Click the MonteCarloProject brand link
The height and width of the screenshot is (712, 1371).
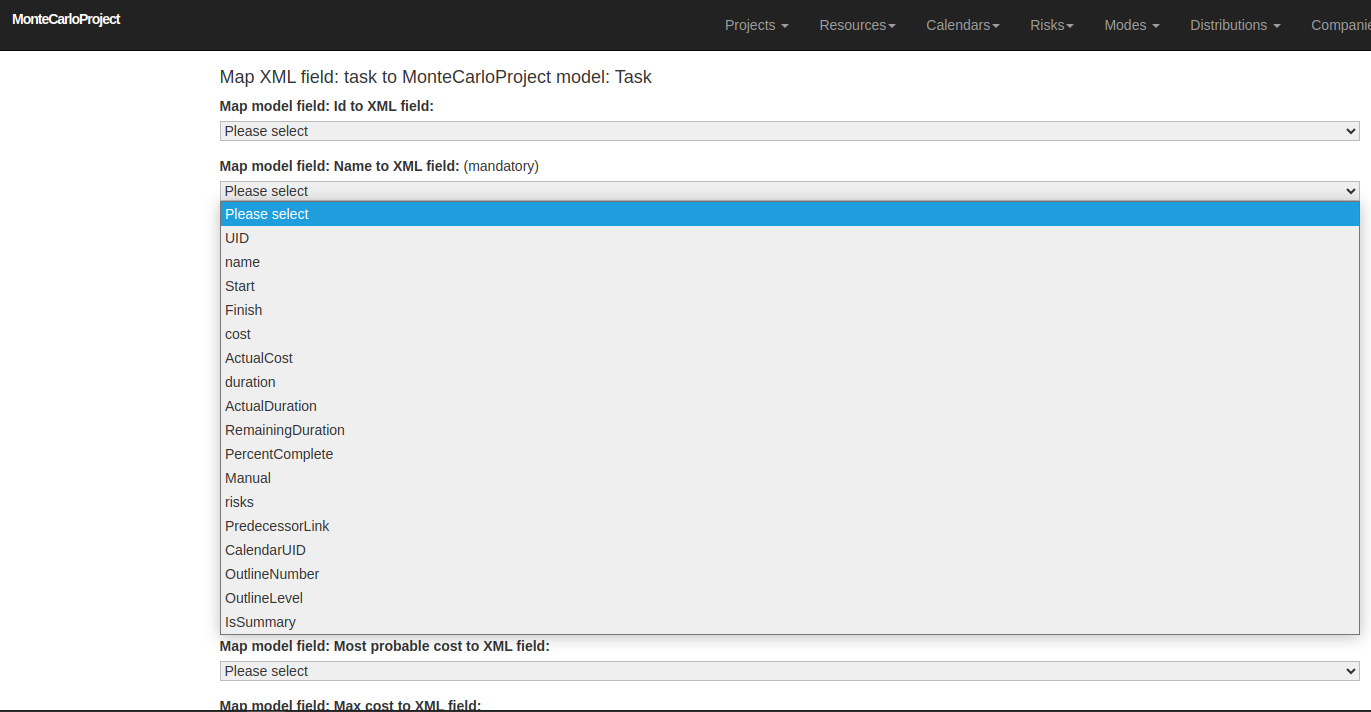[66, 19]
